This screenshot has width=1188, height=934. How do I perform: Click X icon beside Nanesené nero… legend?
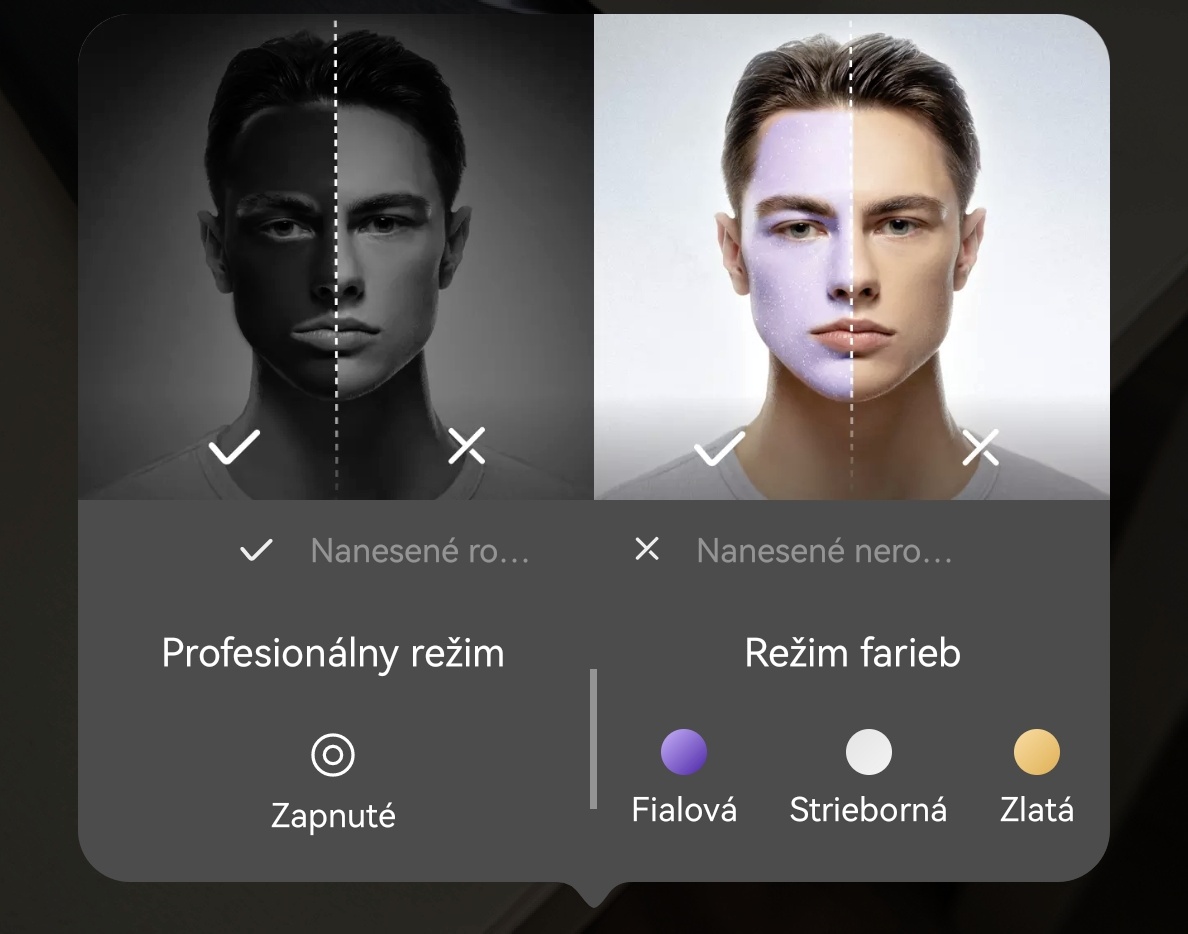pos(647,548)
